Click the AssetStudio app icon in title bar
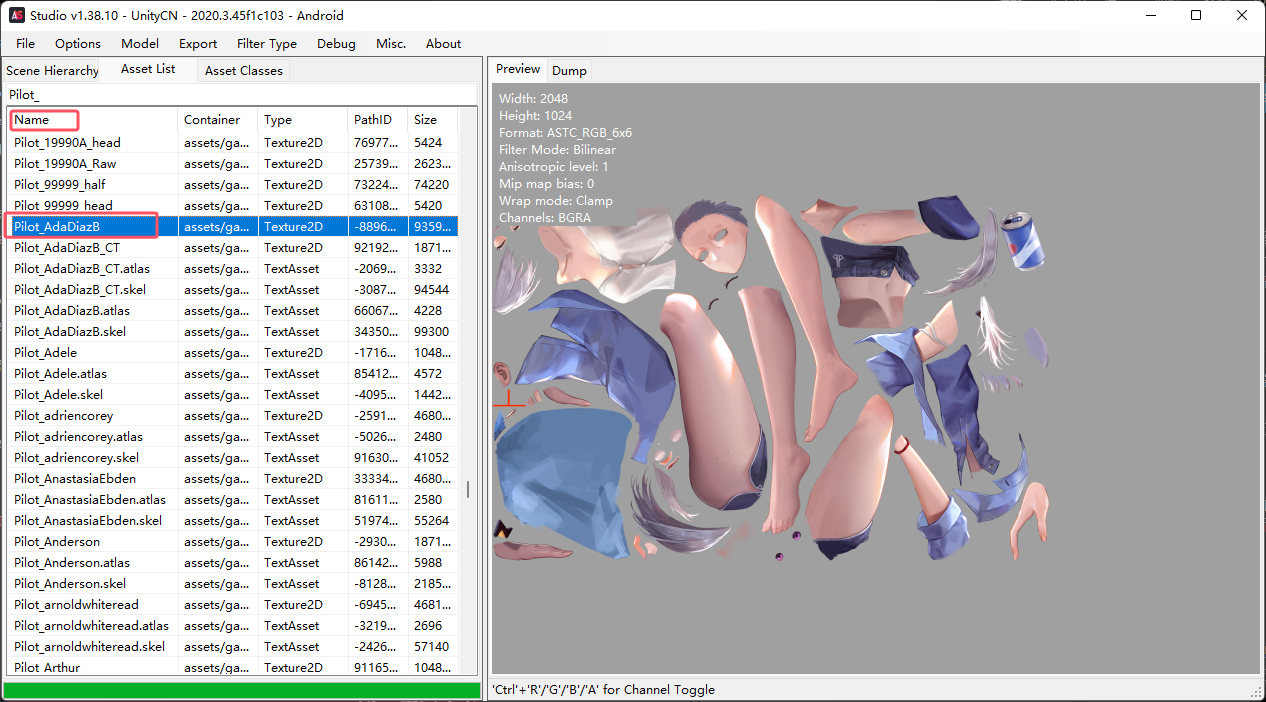1266x702 pixels. click(17, 15)
